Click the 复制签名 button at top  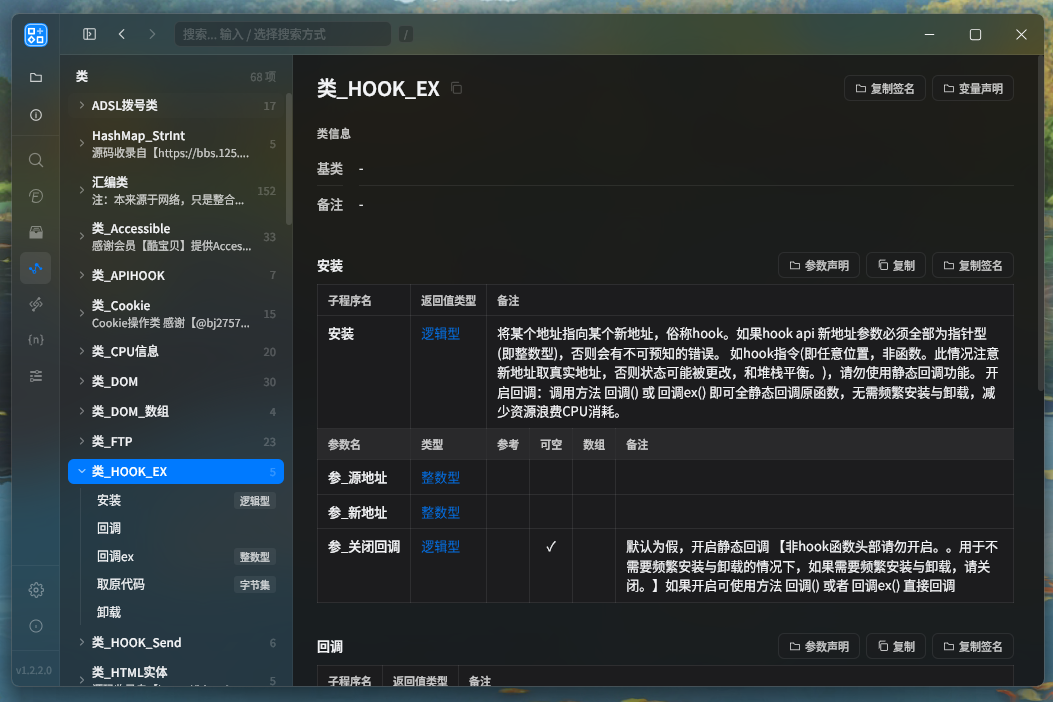click(x=884, y=89)
